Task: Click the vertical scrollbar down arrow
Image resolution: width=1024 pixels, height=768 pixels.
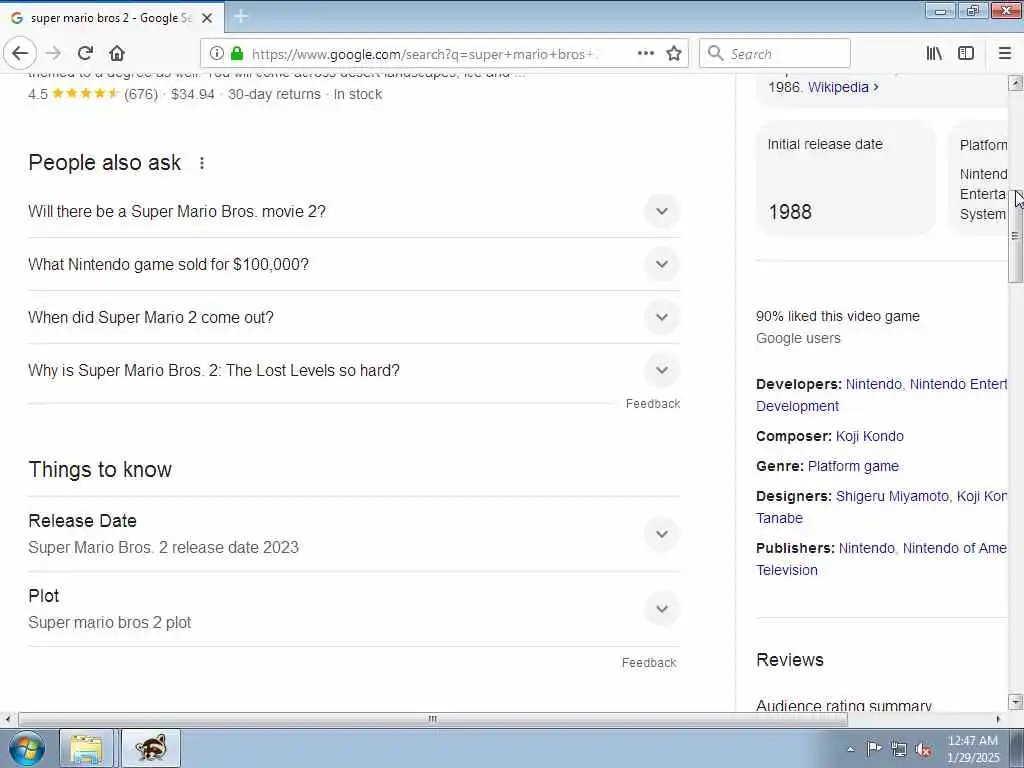Action: click(x=1015, y=702)
